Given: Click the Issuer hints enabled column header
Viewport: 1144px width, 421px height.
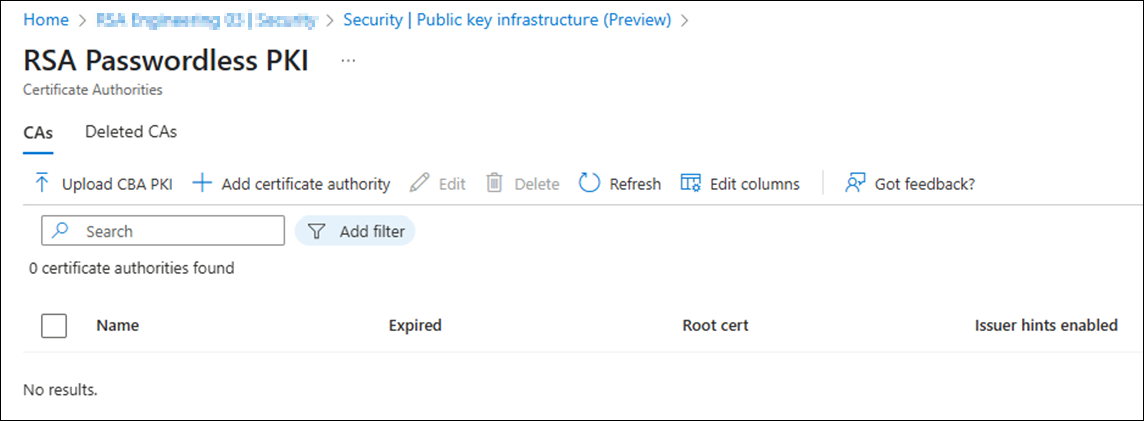Looking at the screenshot, I should pyautogui.click(x=1046, y=325).
